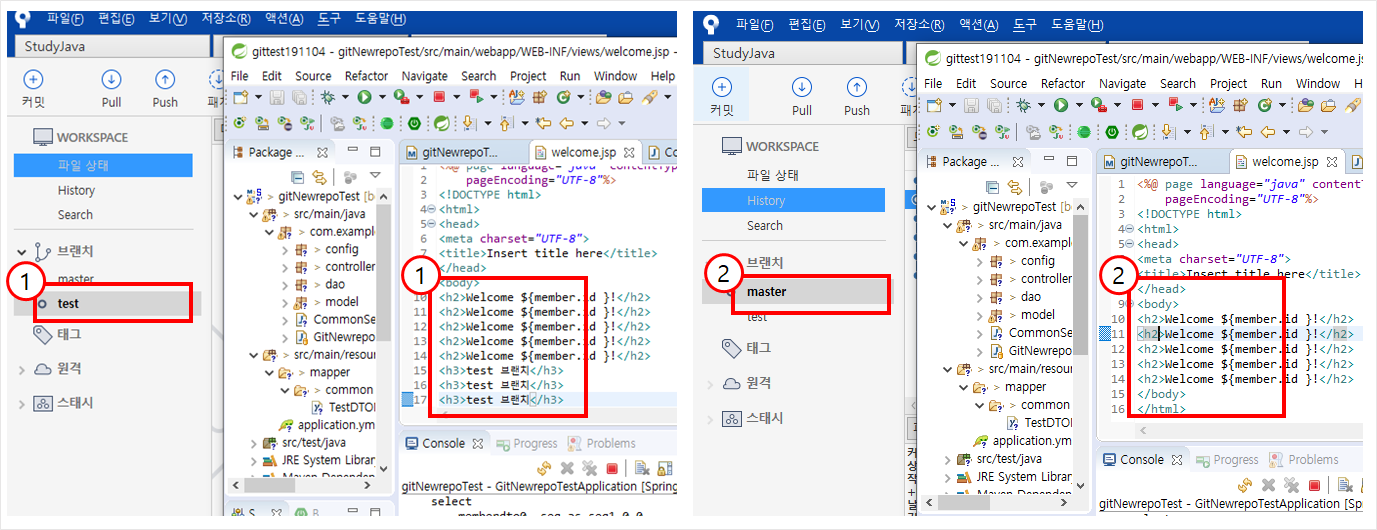Screen dimensions: 1377x530
Task: Click Link with Editor icon in left Package Explorer
Action: click(x=319, y=177)
